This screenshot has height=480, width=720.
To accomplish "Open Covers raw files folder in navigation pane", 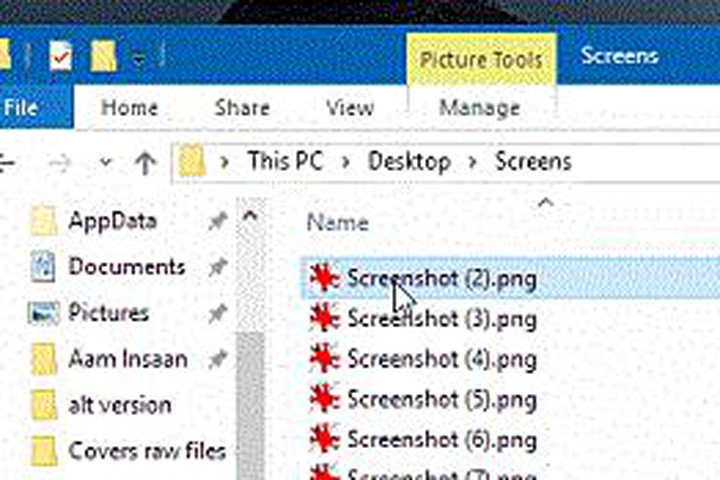I will (147, 451).
